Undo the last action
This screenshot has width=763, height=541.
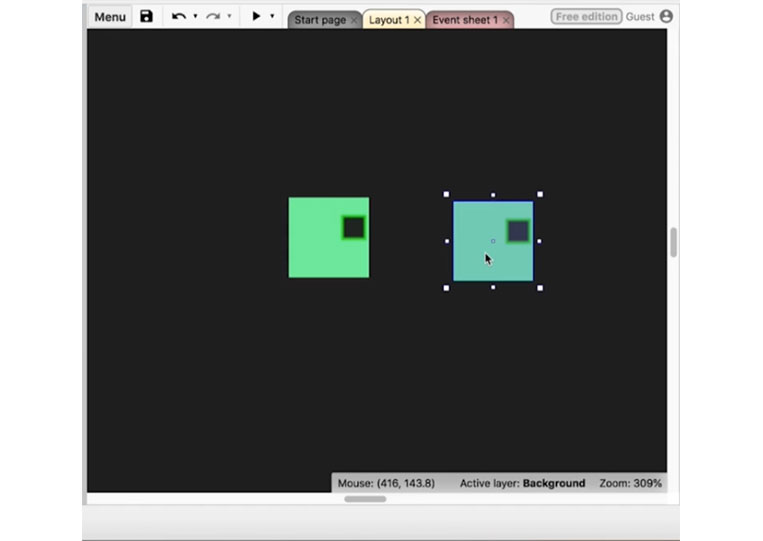pyautogui.click(x=179, y=16)
